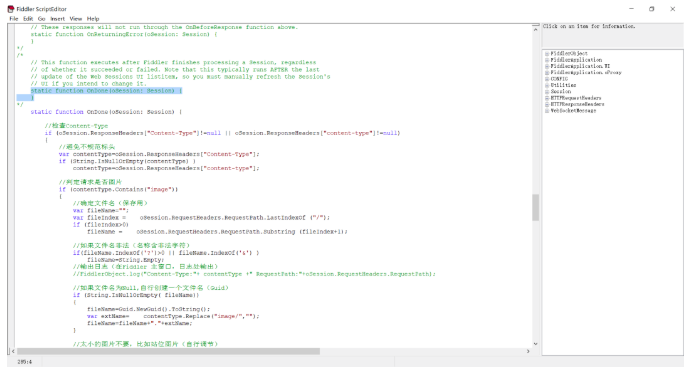Click the 'fileName=Guid.NewGuid().ToString();' line
Image resolution: width=686 pixels, height=370 pixels.
(x=148, y=309)
